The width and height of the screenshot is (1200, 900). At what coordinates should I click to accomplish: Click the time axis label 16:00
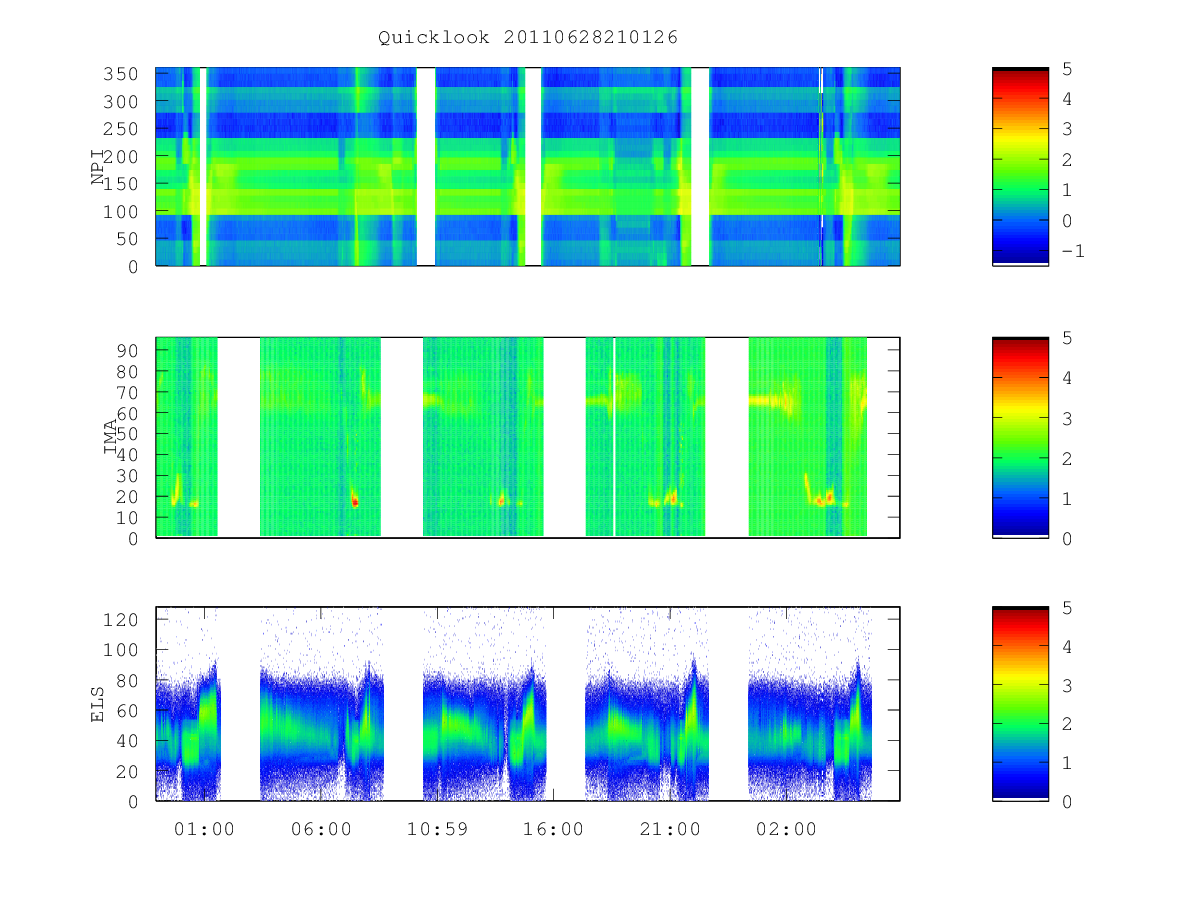(x=553, y=829)
